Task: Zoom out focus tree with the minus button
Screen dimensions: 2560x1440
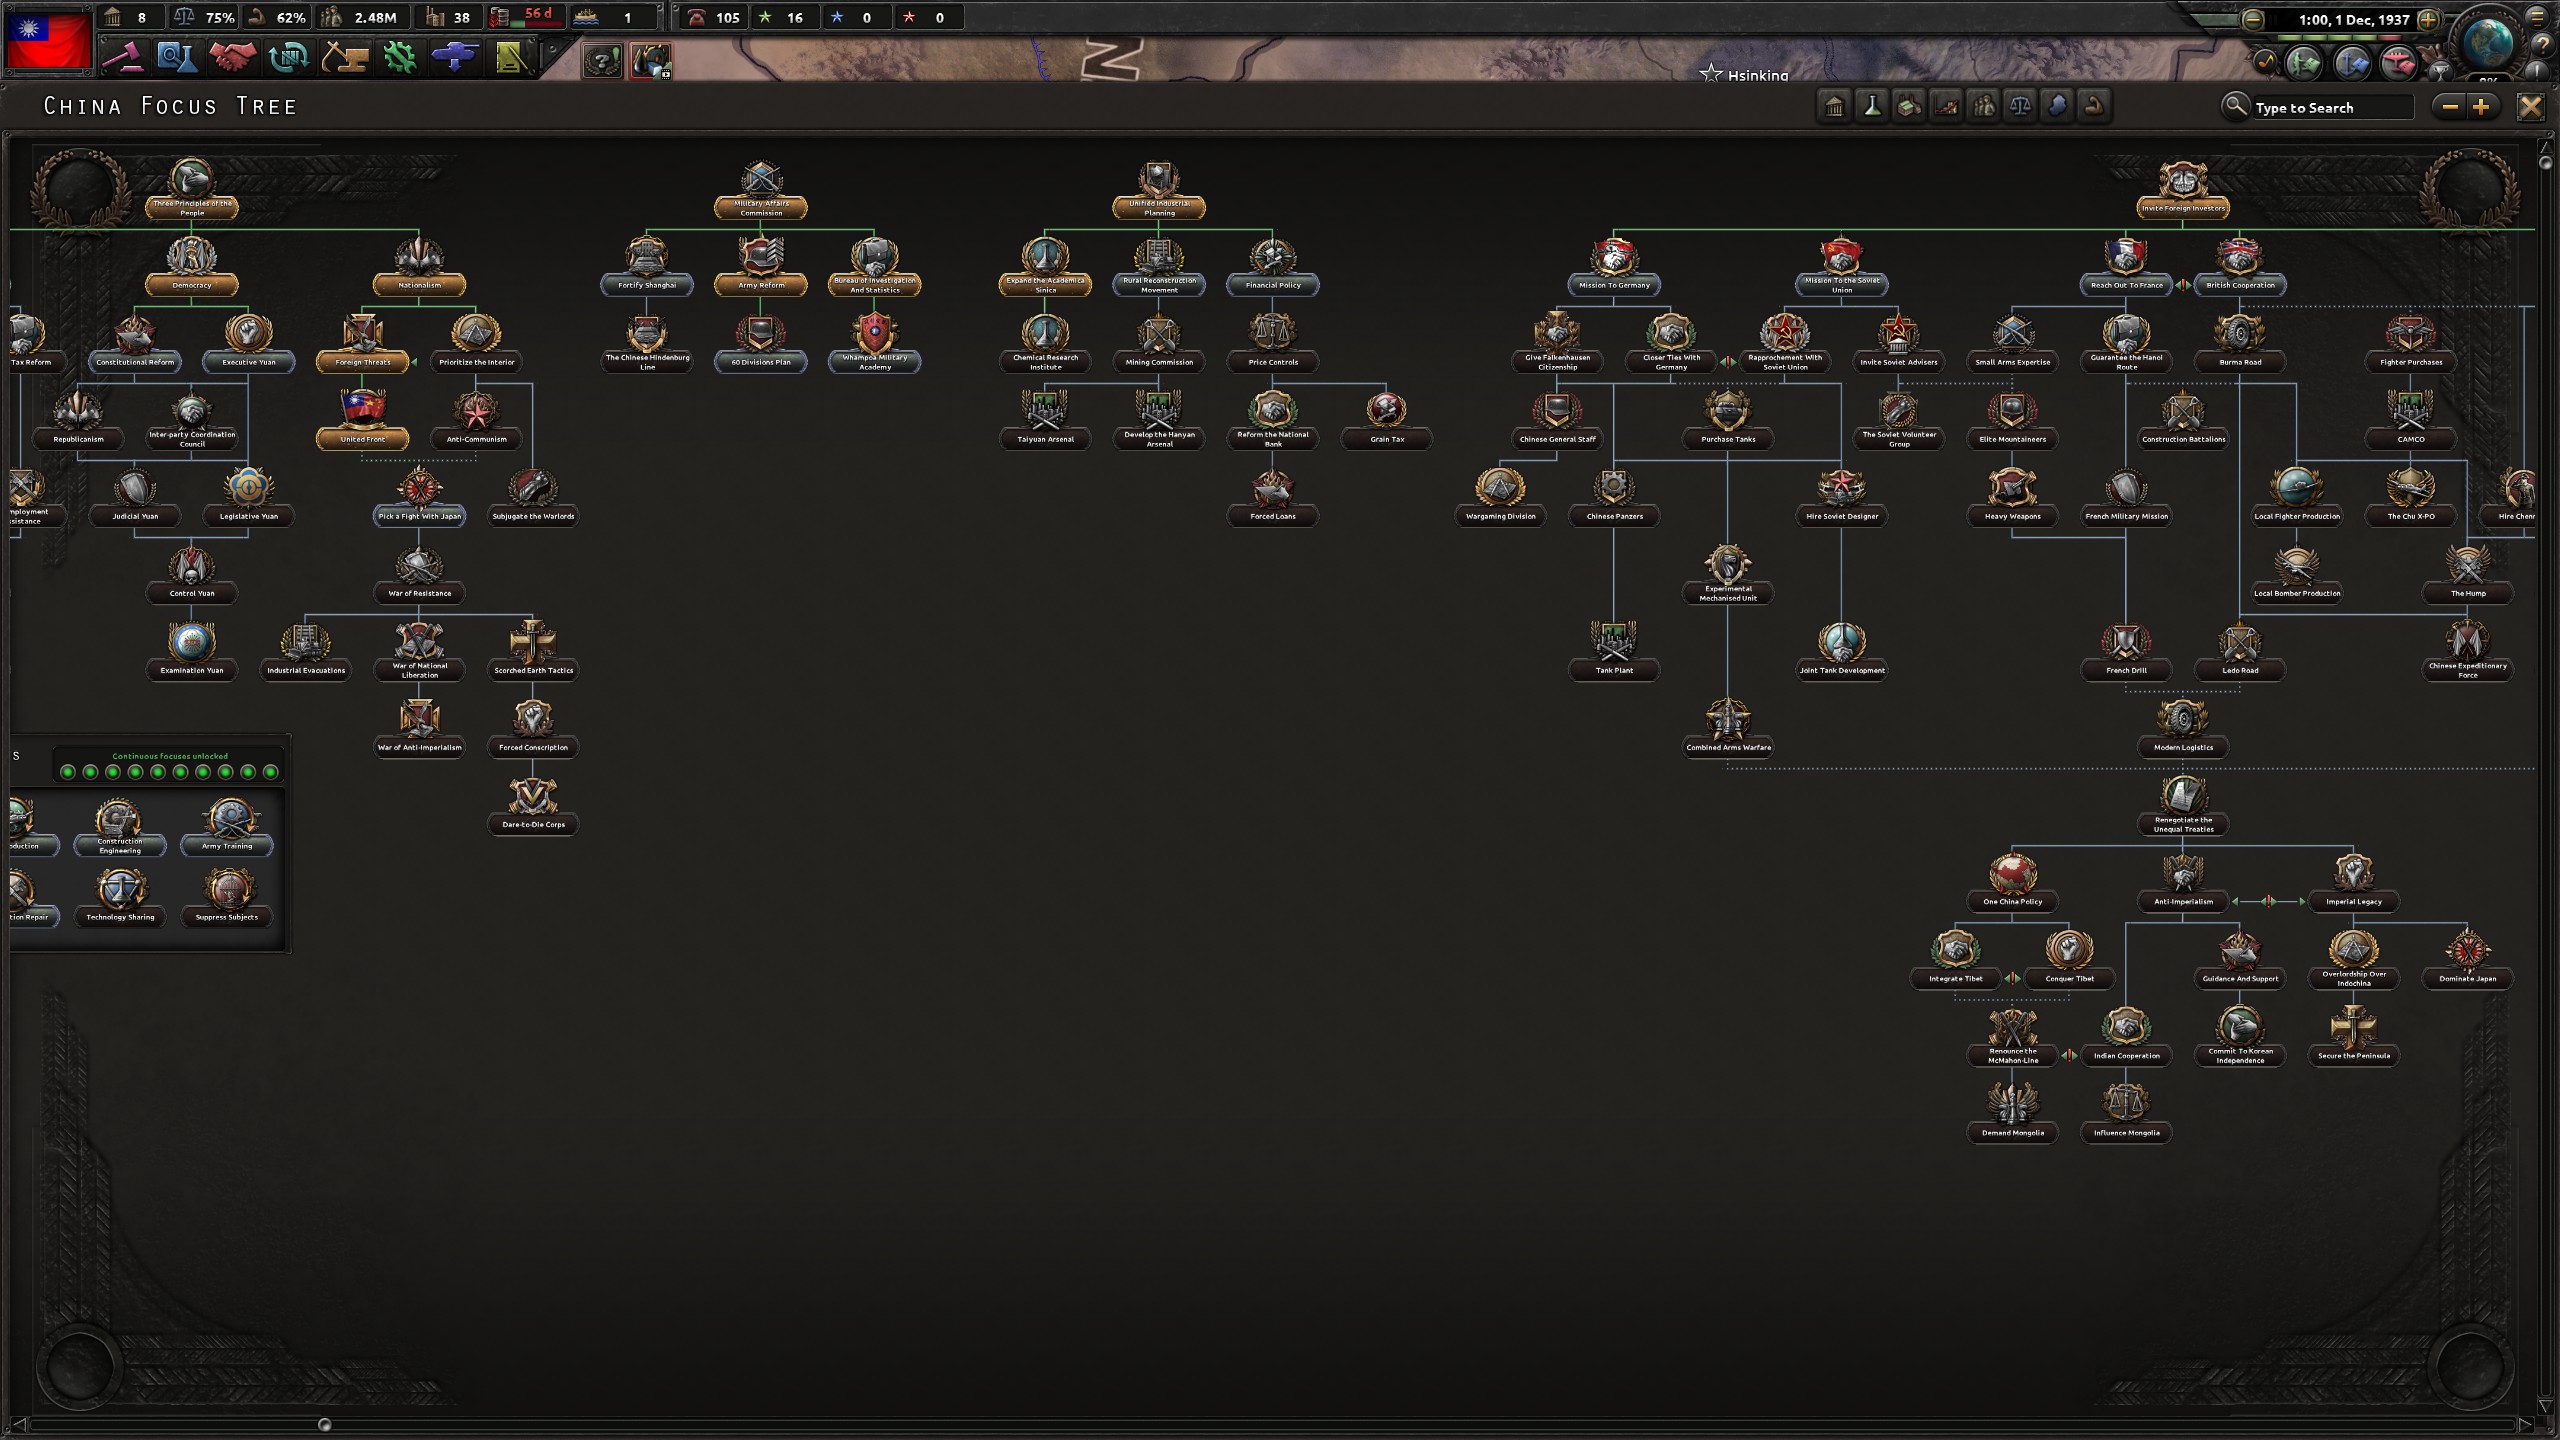Action: pos(2451,107)
